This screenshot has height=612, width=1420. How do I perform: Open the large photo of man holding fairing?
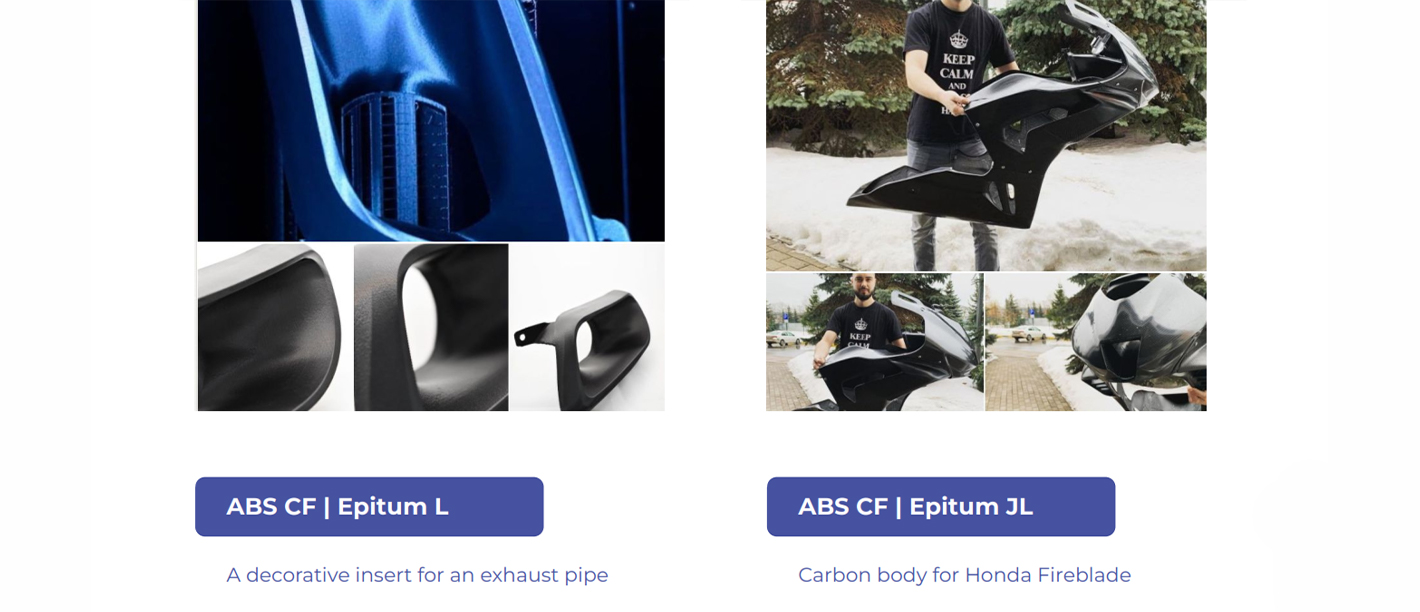coord(986,135)
